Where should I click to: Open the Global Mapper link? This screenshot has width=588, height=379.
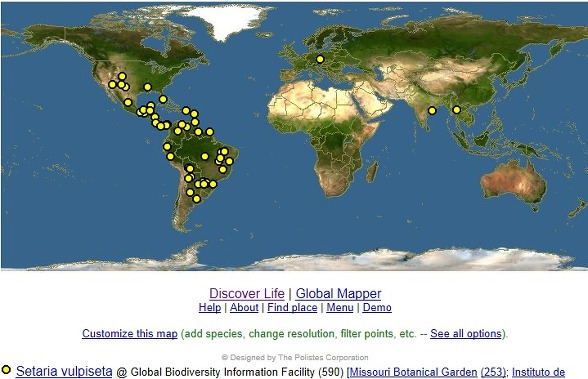click(x=338, y=293)
